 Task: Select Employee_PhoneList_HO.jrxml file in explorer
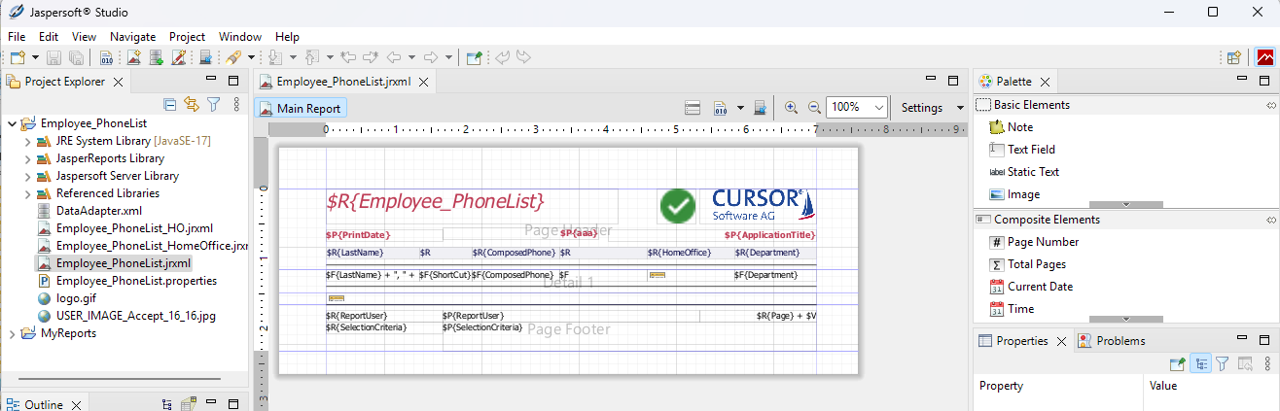(134, 228)
